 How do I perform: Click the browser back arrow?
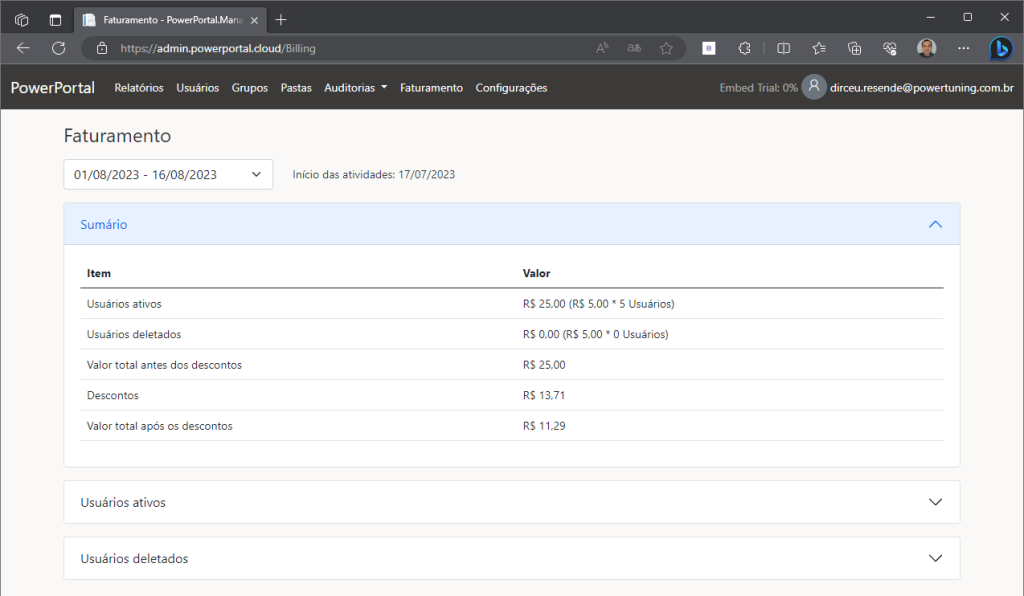point(23,48)
